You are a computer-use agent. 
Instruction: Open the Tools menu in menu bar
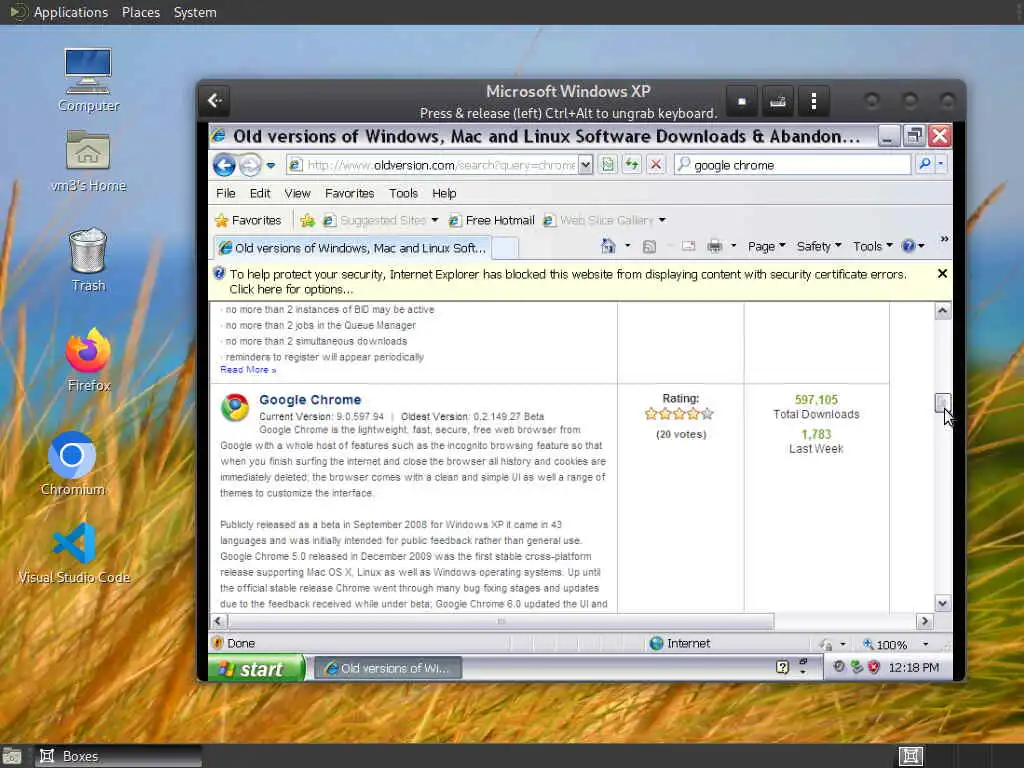(403, 193)
